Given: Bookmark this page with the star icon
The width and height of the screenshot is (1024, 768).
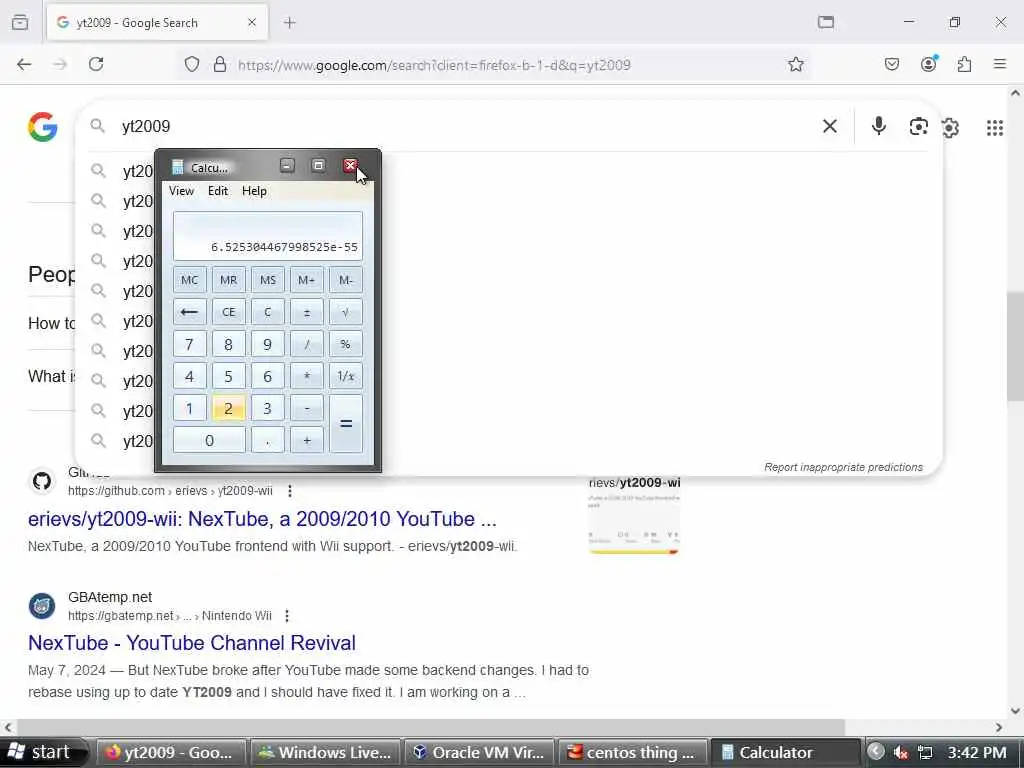Looking at the screenshot, I should pos(795,64).
